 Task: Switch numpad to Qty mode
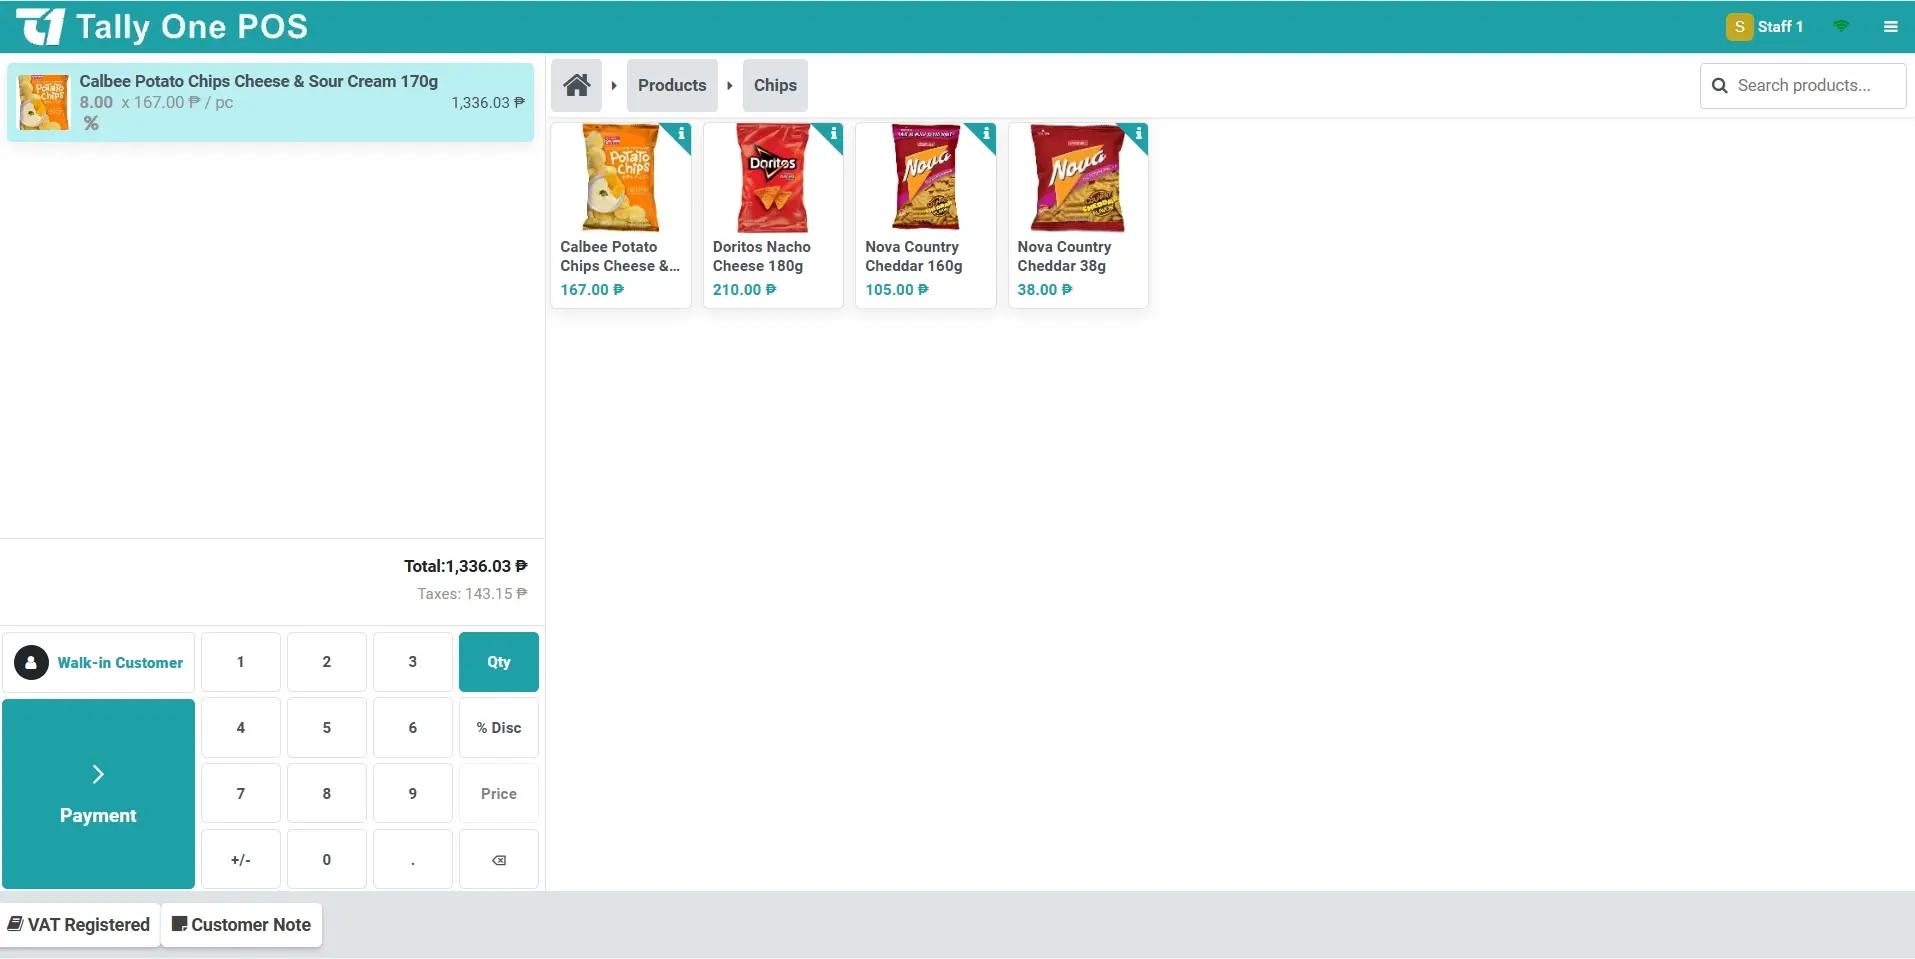(x=498, y=662)
